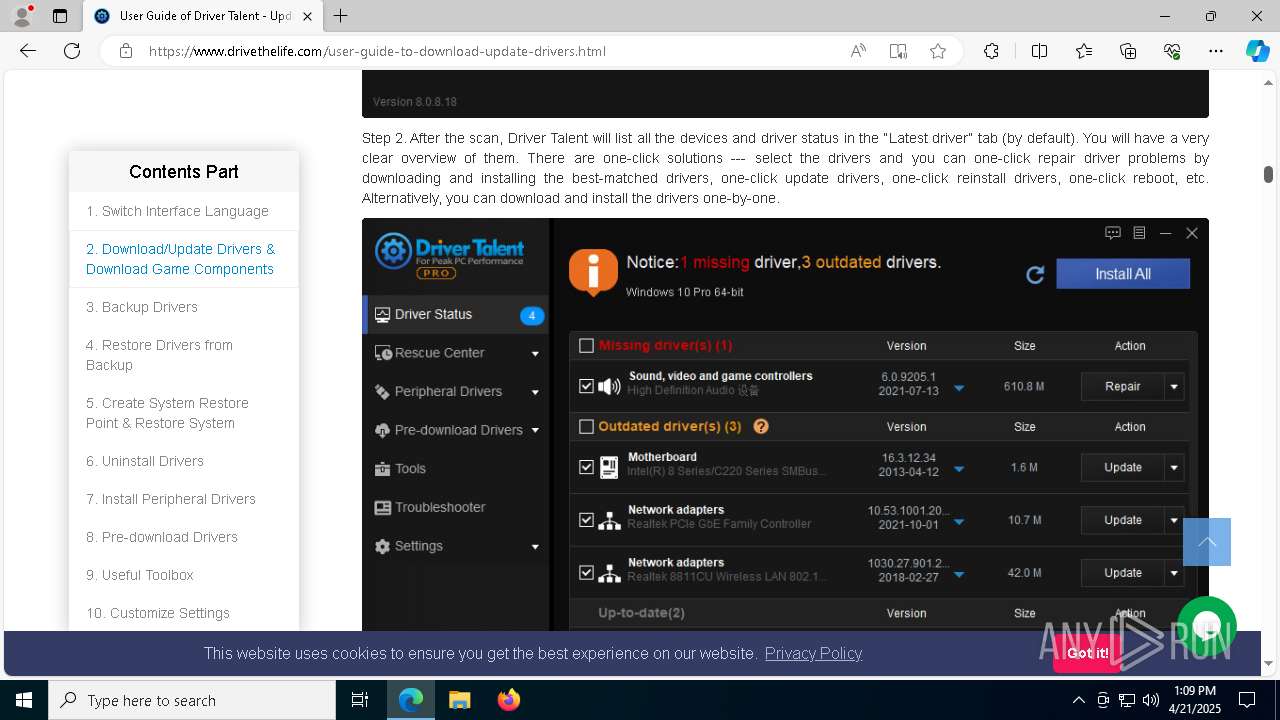Open File Explorer from taskbar
This screenshot has height=720, width=1280.
coord(460,700)
